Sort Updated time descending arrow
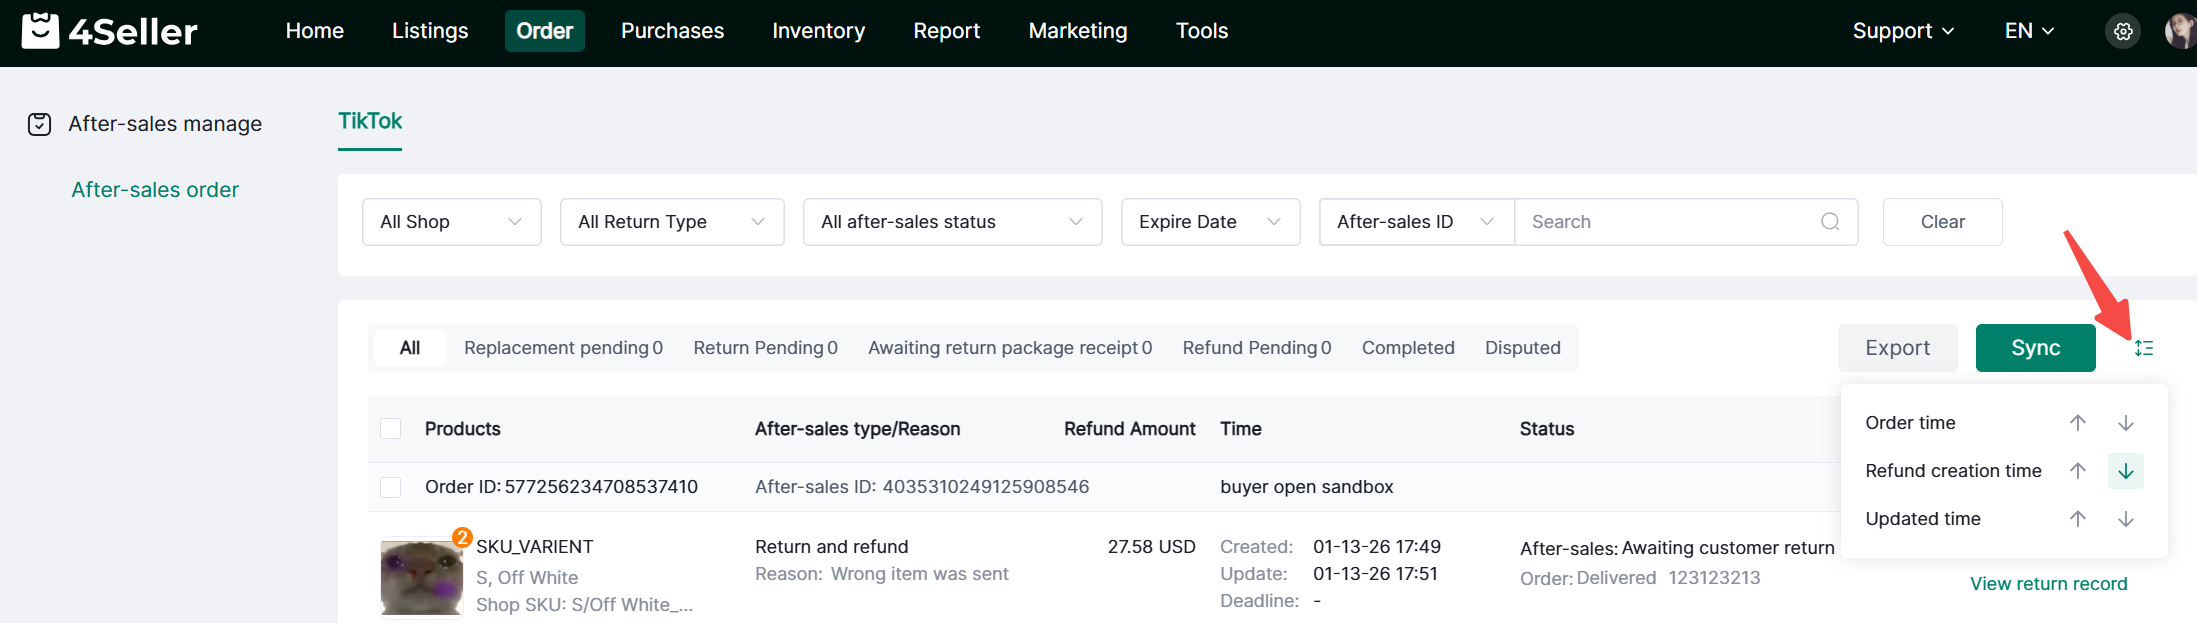The image size is (2197, 623). tap(2125, 519)
